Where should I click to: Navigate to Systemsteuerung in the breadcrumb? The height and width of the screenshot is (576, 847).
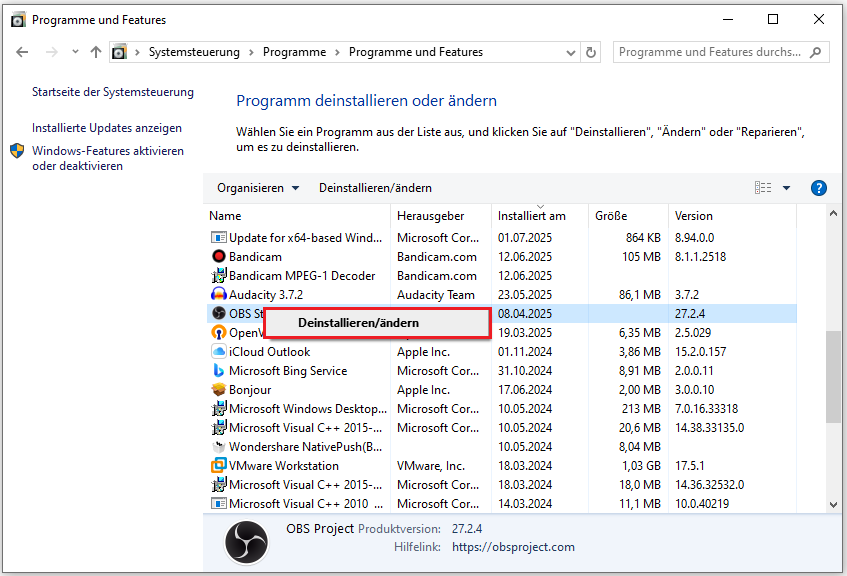[x=194, y=52]
